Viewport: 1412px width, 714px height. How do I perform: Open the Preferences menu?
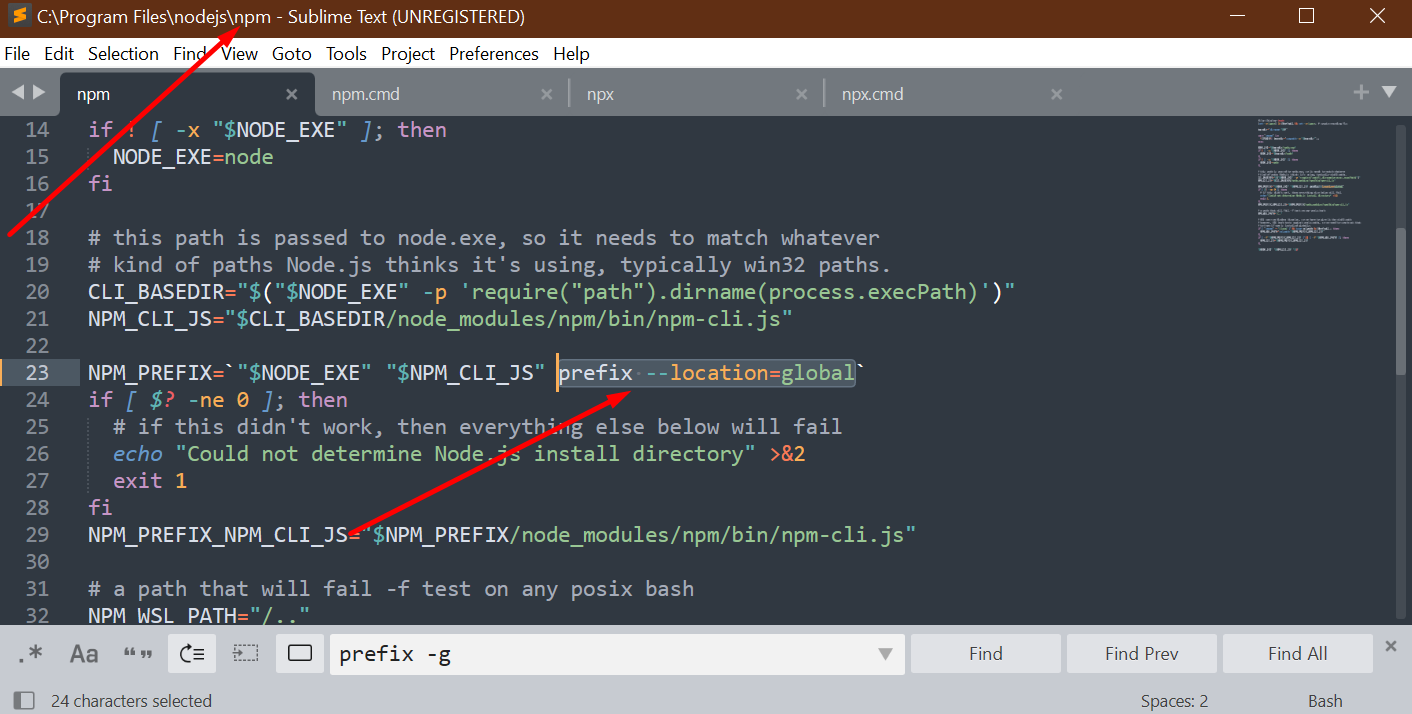[x=494, y=54]
